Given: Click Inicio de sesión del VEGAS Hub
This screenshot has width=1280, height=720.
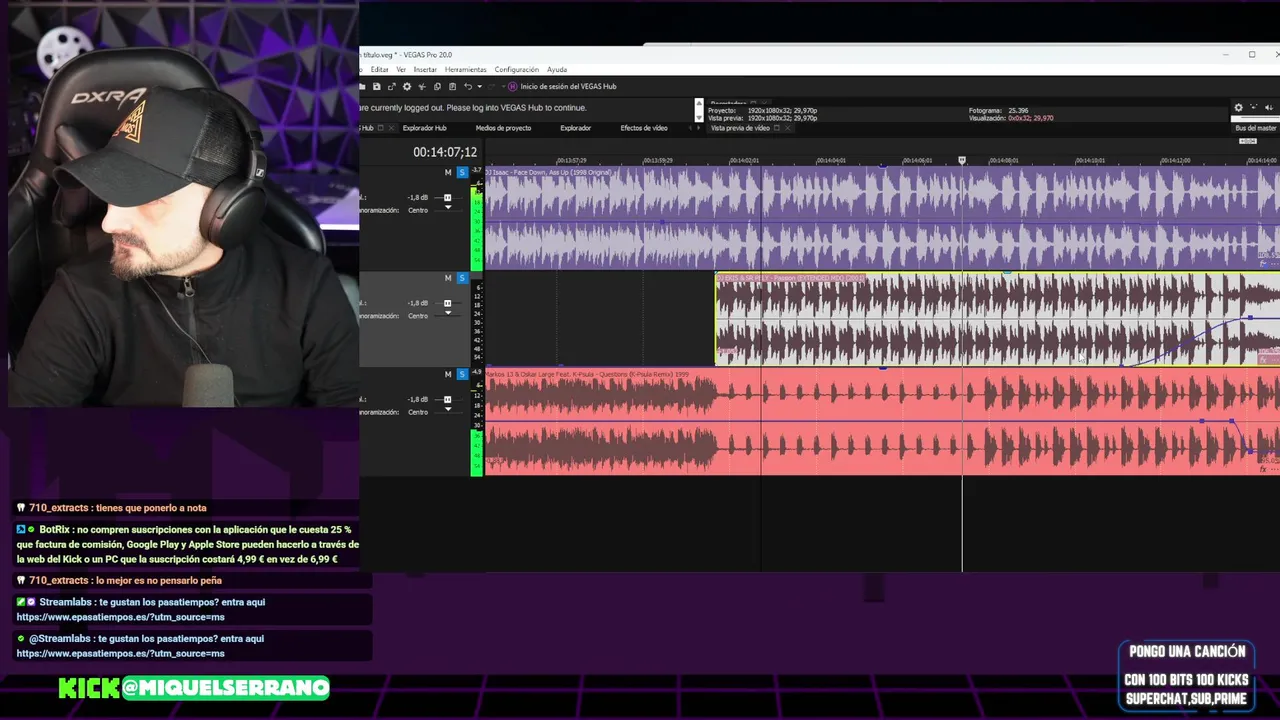Looking at the screenshot, I should pos(569,87).
